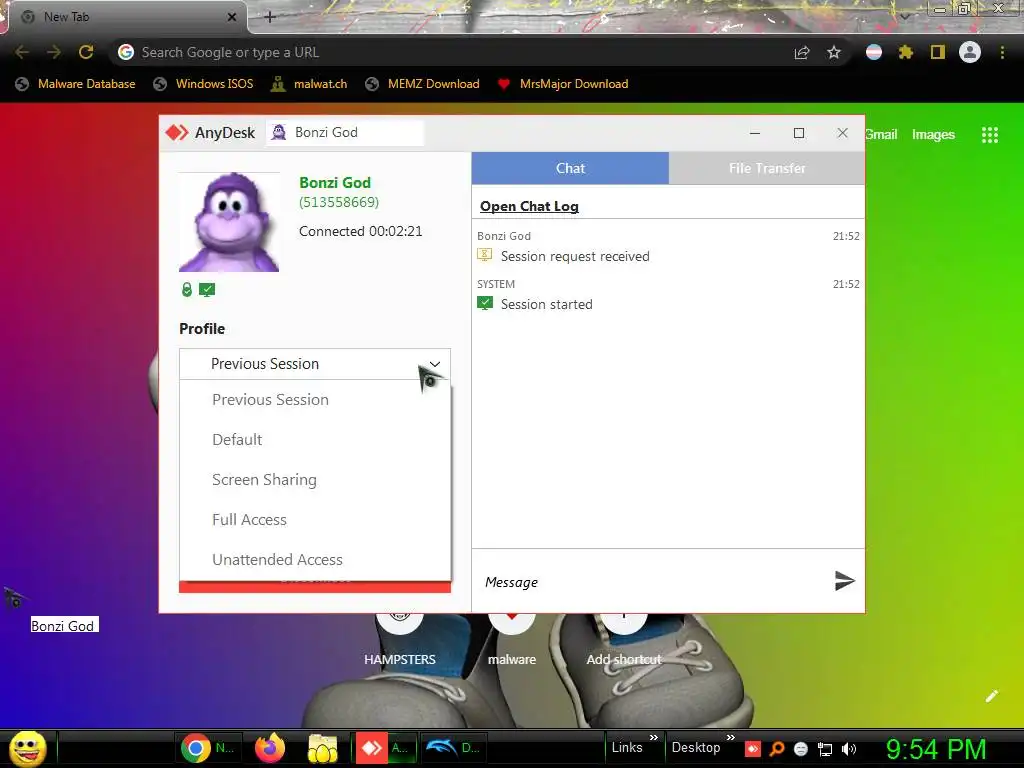Open the tab search chevron in Chrome
1024x768 pixels.
905,16
